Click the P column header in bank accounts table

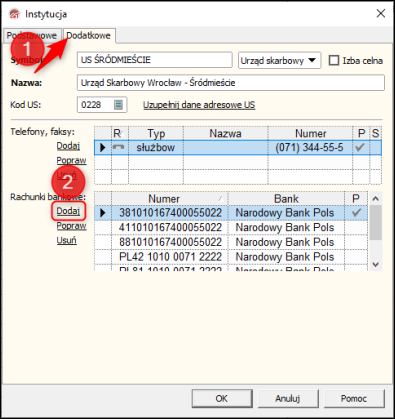[x=356, y=199]
